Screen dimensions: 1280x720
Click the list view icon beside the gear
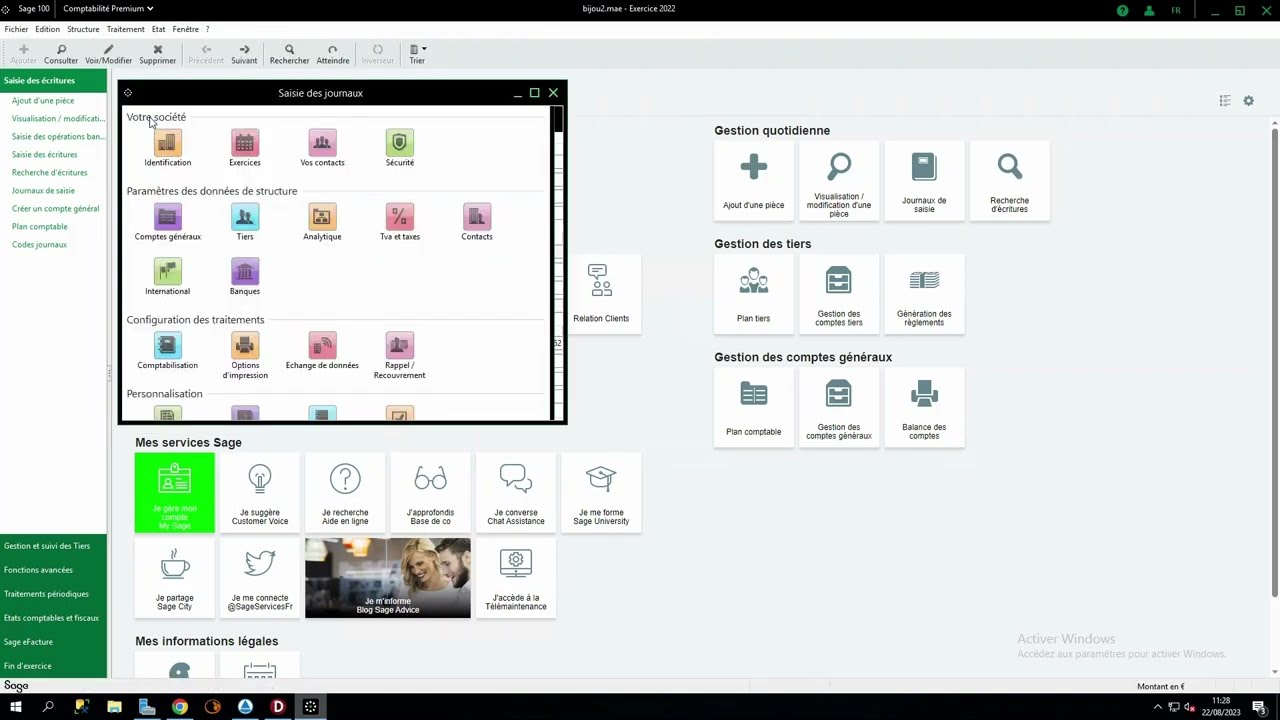coord(1225,101)
